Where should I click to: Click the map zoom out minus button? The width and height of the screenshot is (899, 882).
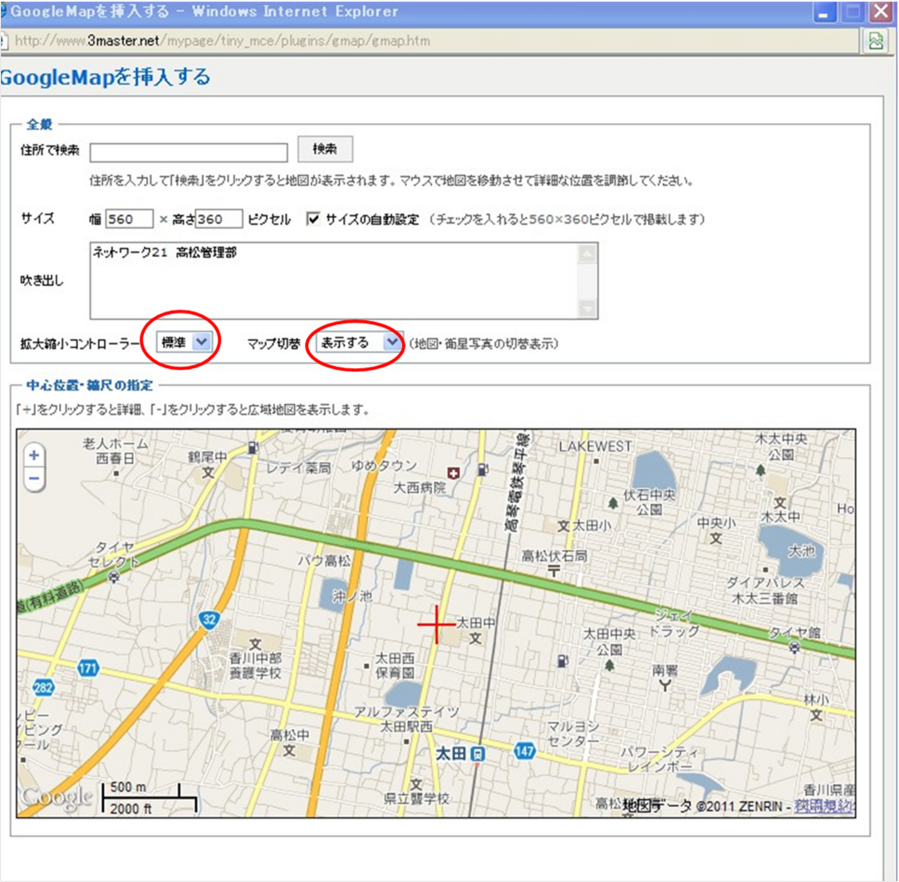click(x=34, y=478)
